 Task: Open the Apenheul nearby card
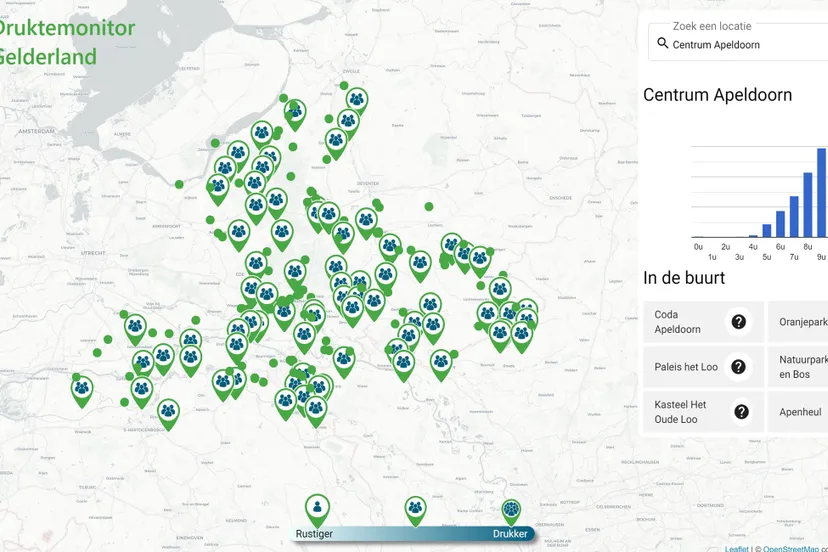point(798,411)
